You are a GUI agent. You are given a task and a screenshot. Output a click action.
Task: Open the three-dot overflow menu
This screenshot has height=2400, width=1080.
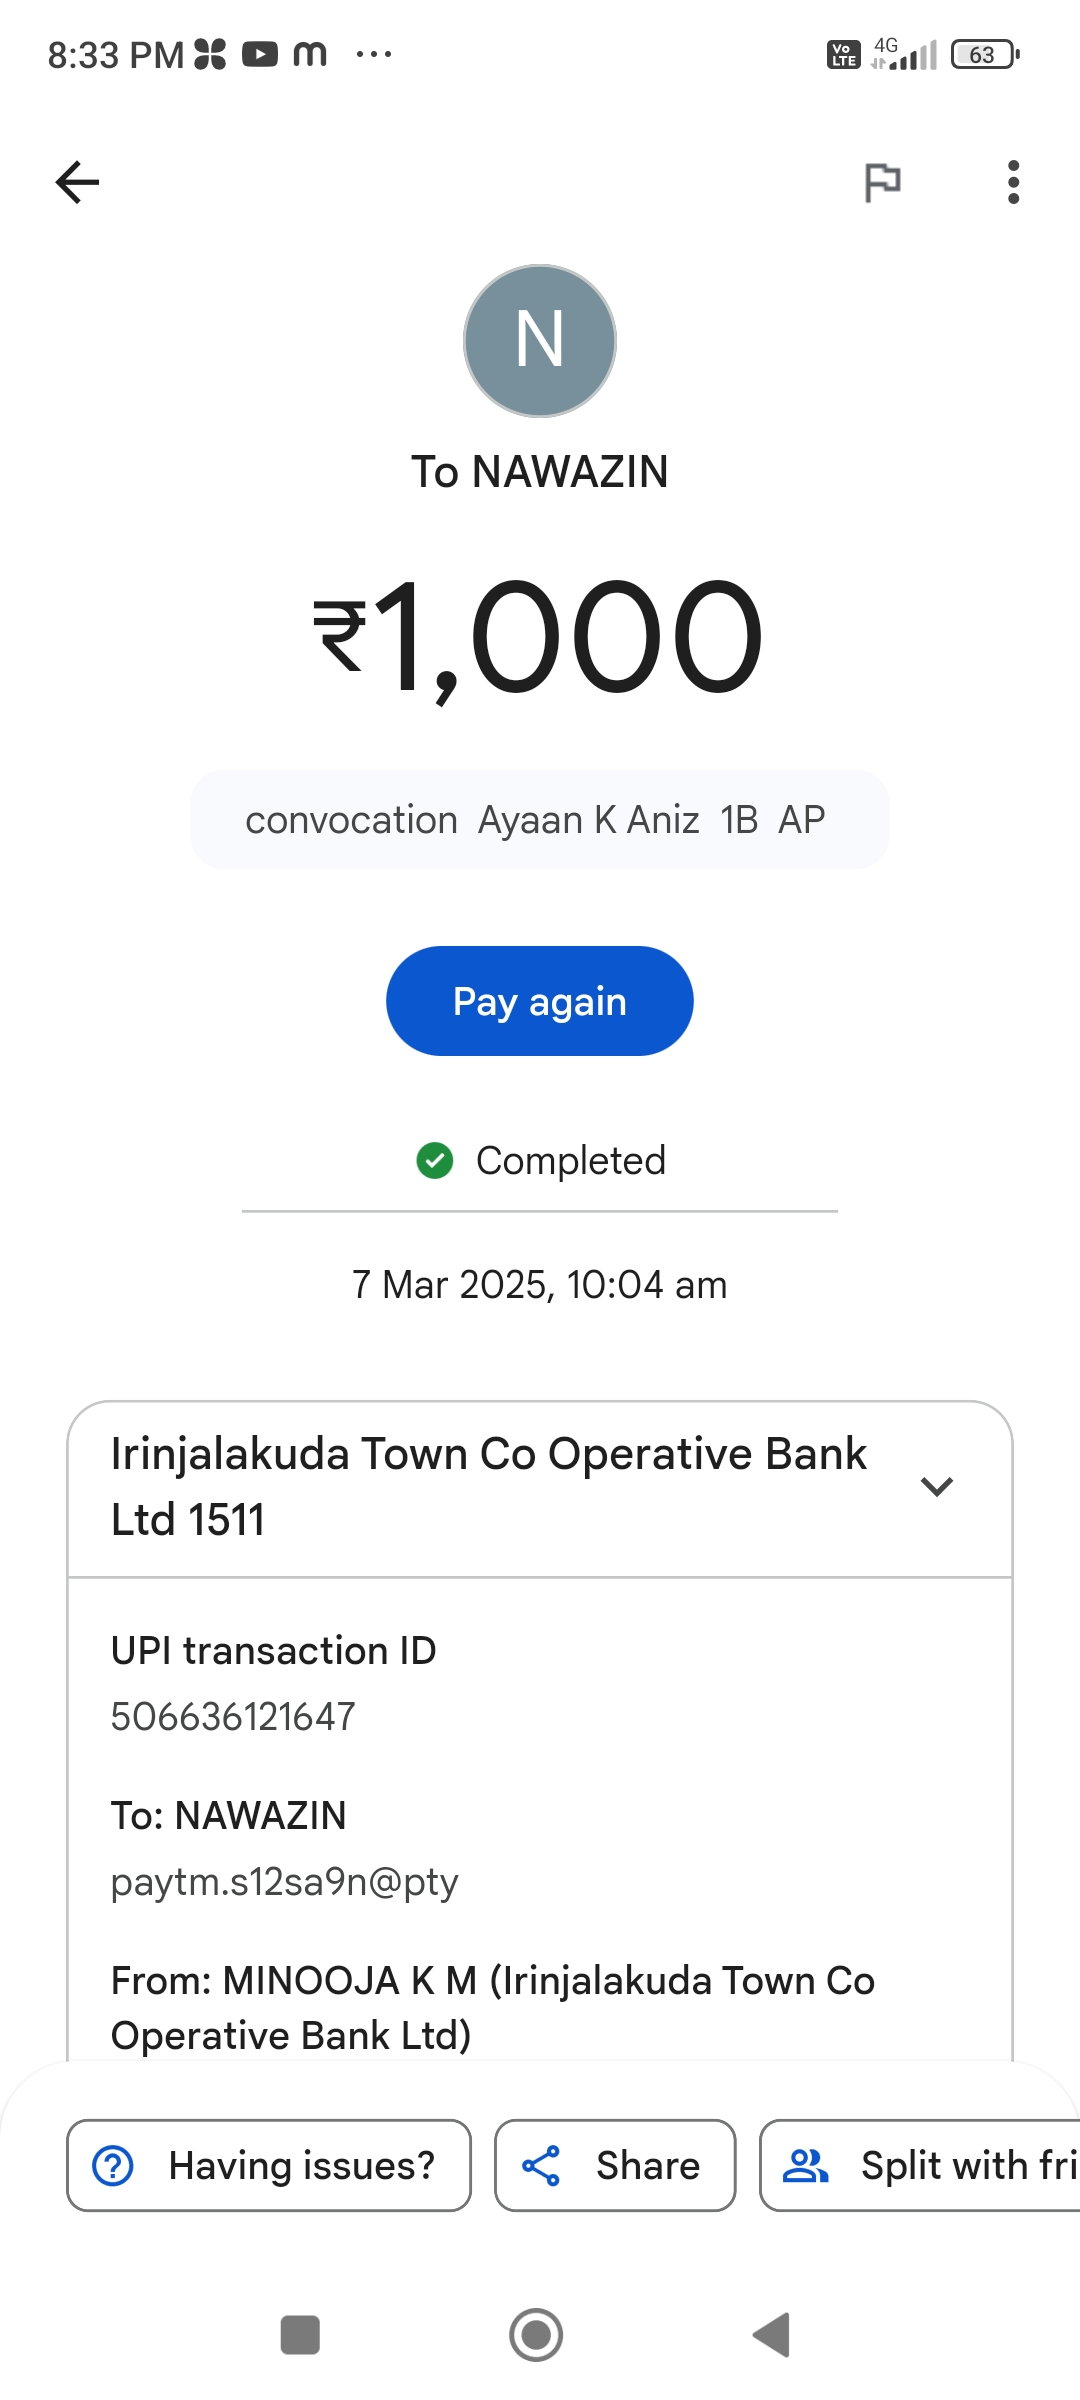pyautogui.click(x=1013, y=182)
